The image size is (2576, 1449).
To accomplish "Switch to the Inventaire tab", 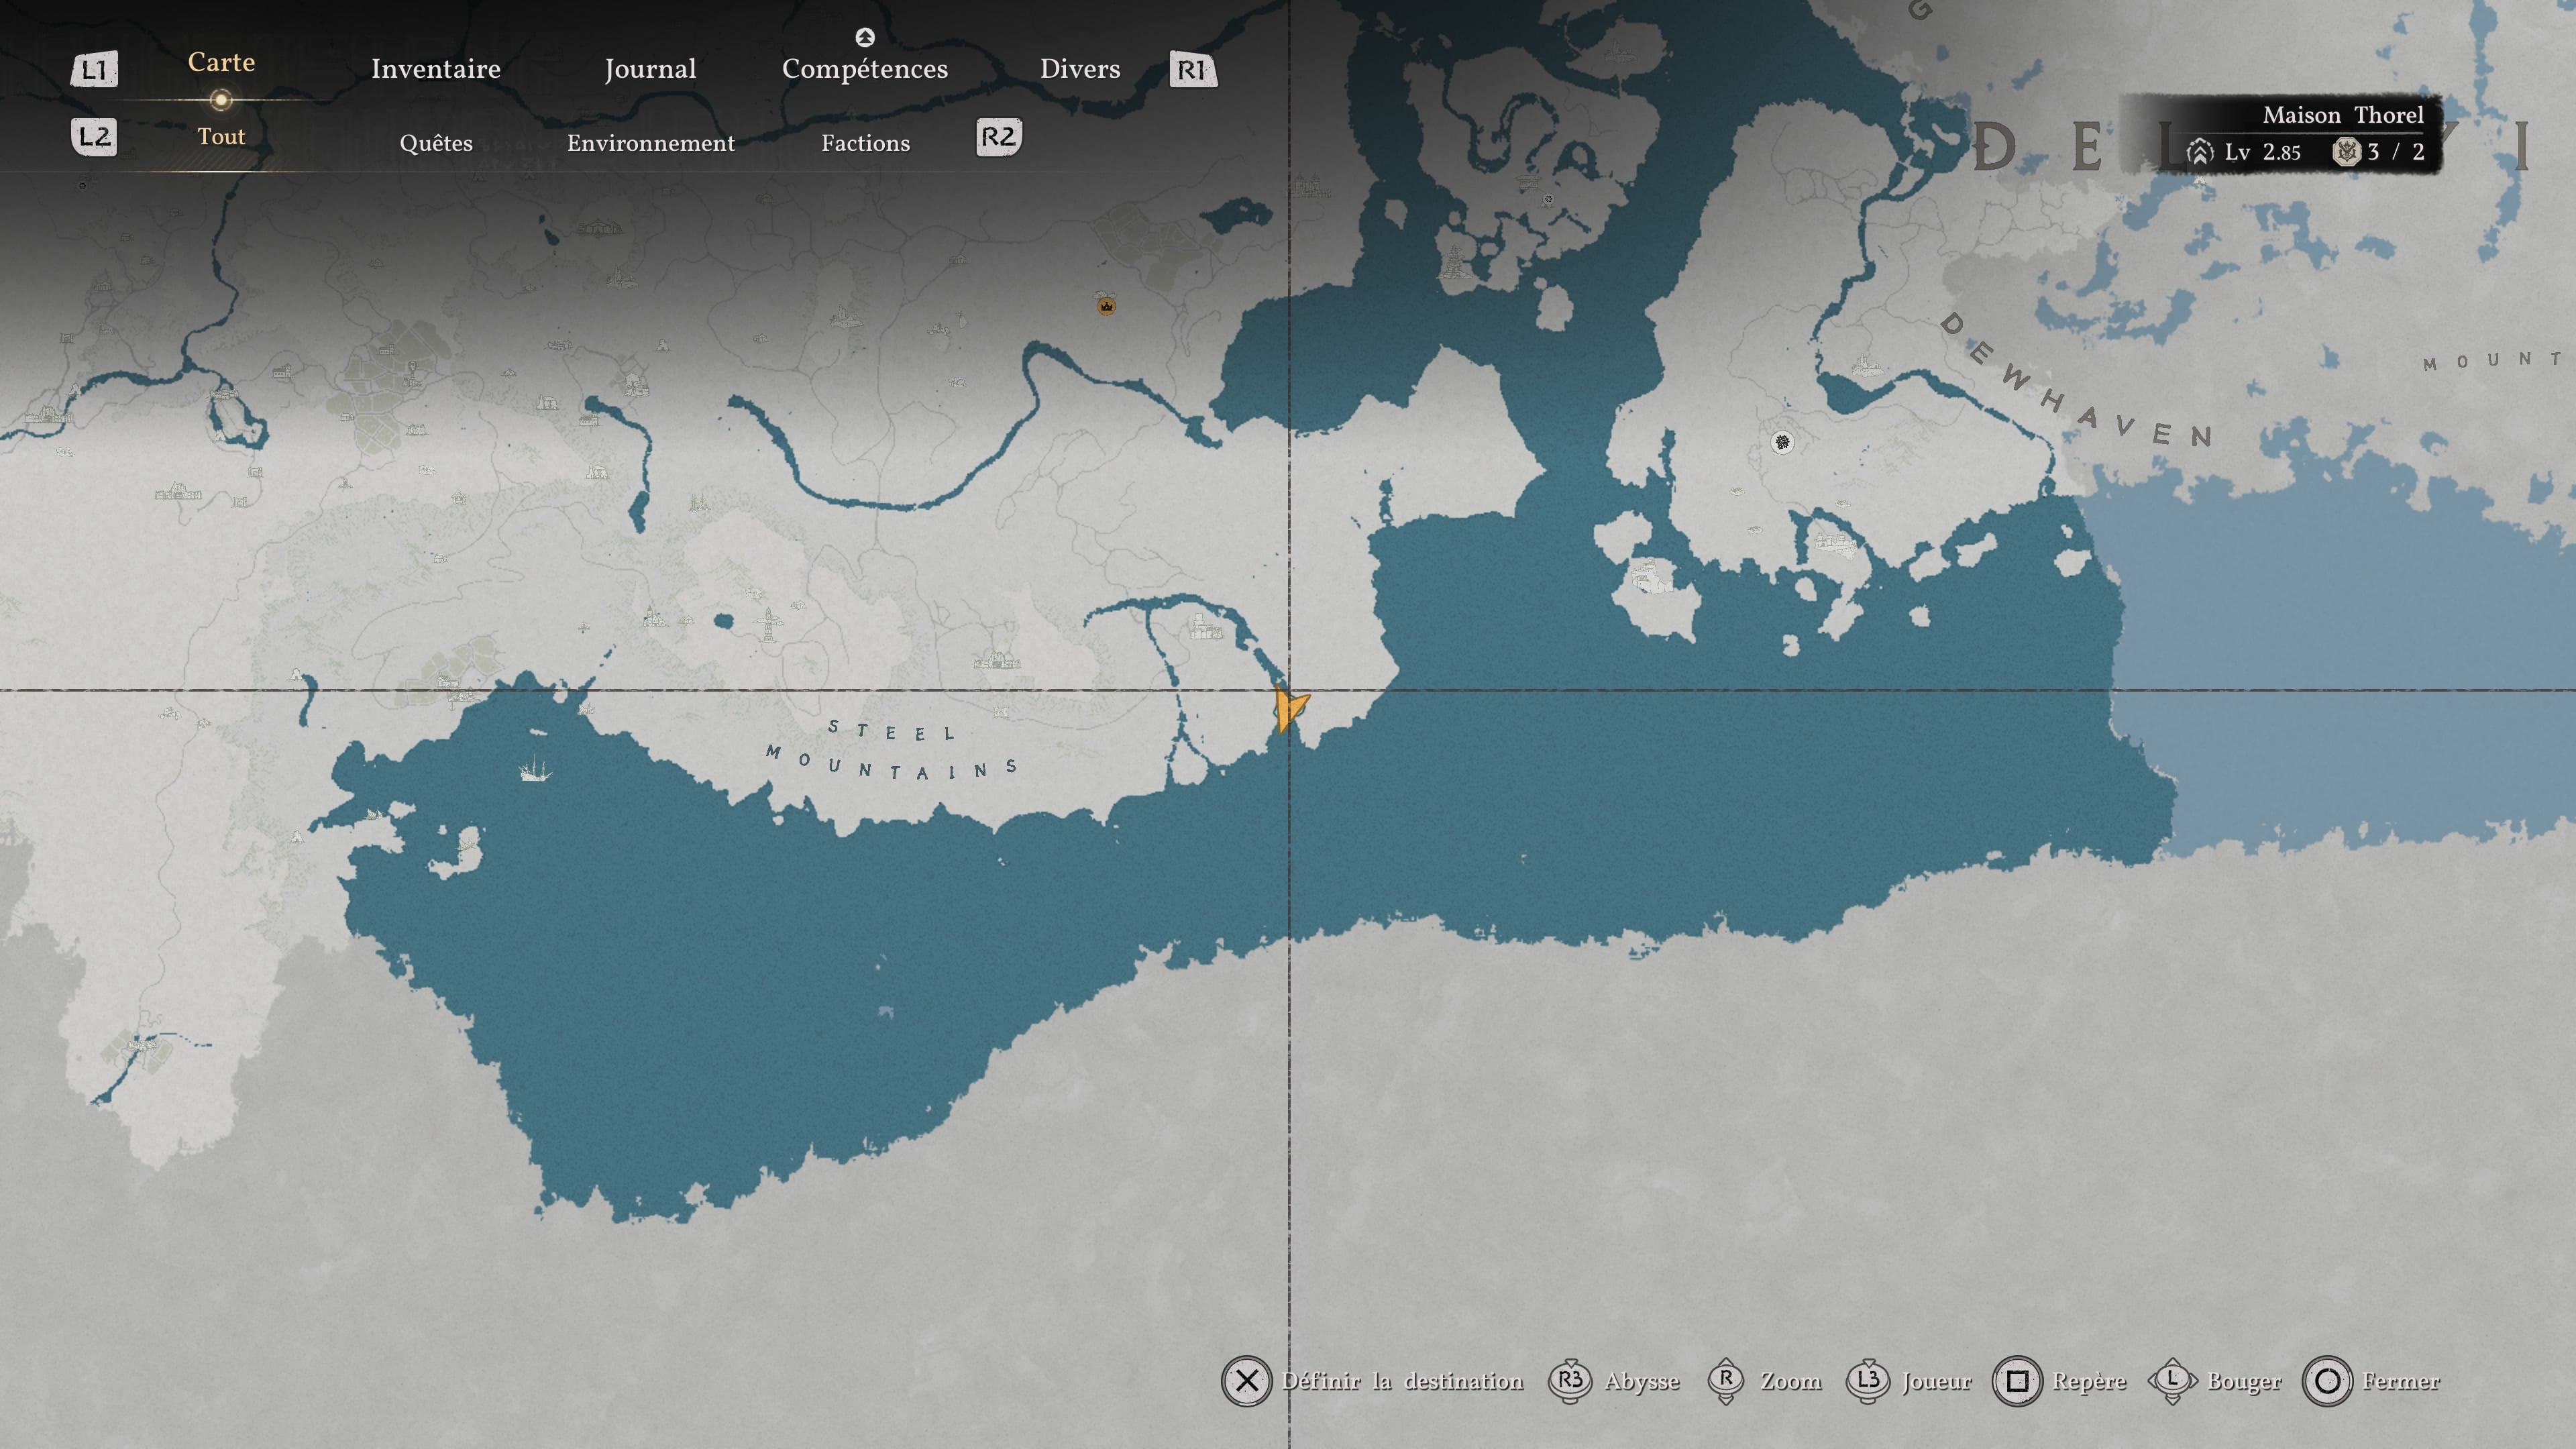I will pyautogui.click(x=436, y=69).
